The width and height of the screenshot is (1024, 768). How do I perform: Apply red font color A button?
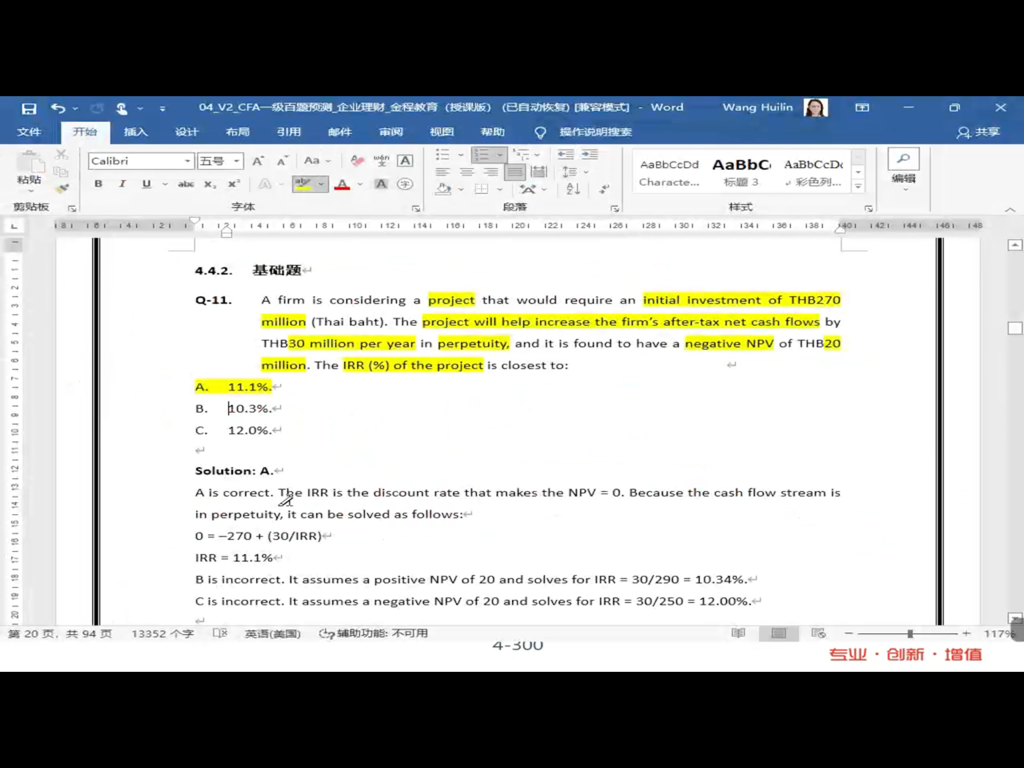coord(342,184)
